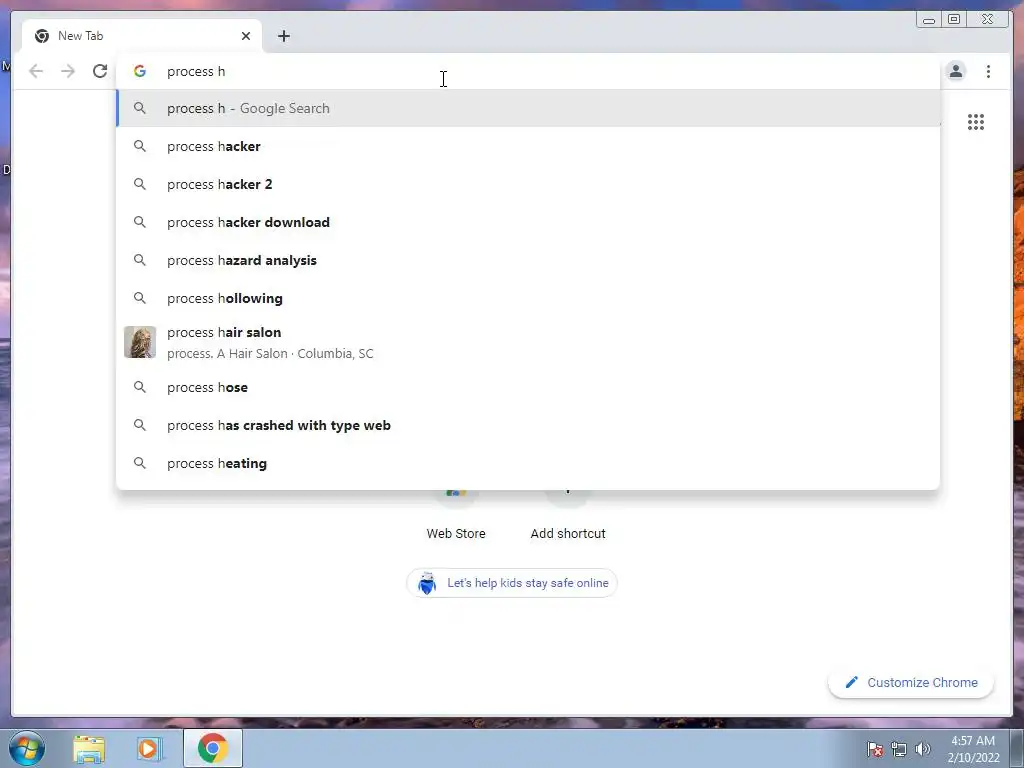Viewport: 1024px width, 768px height.
Task: Select 'process hacker' suggestion
Action: pos(528,146)
